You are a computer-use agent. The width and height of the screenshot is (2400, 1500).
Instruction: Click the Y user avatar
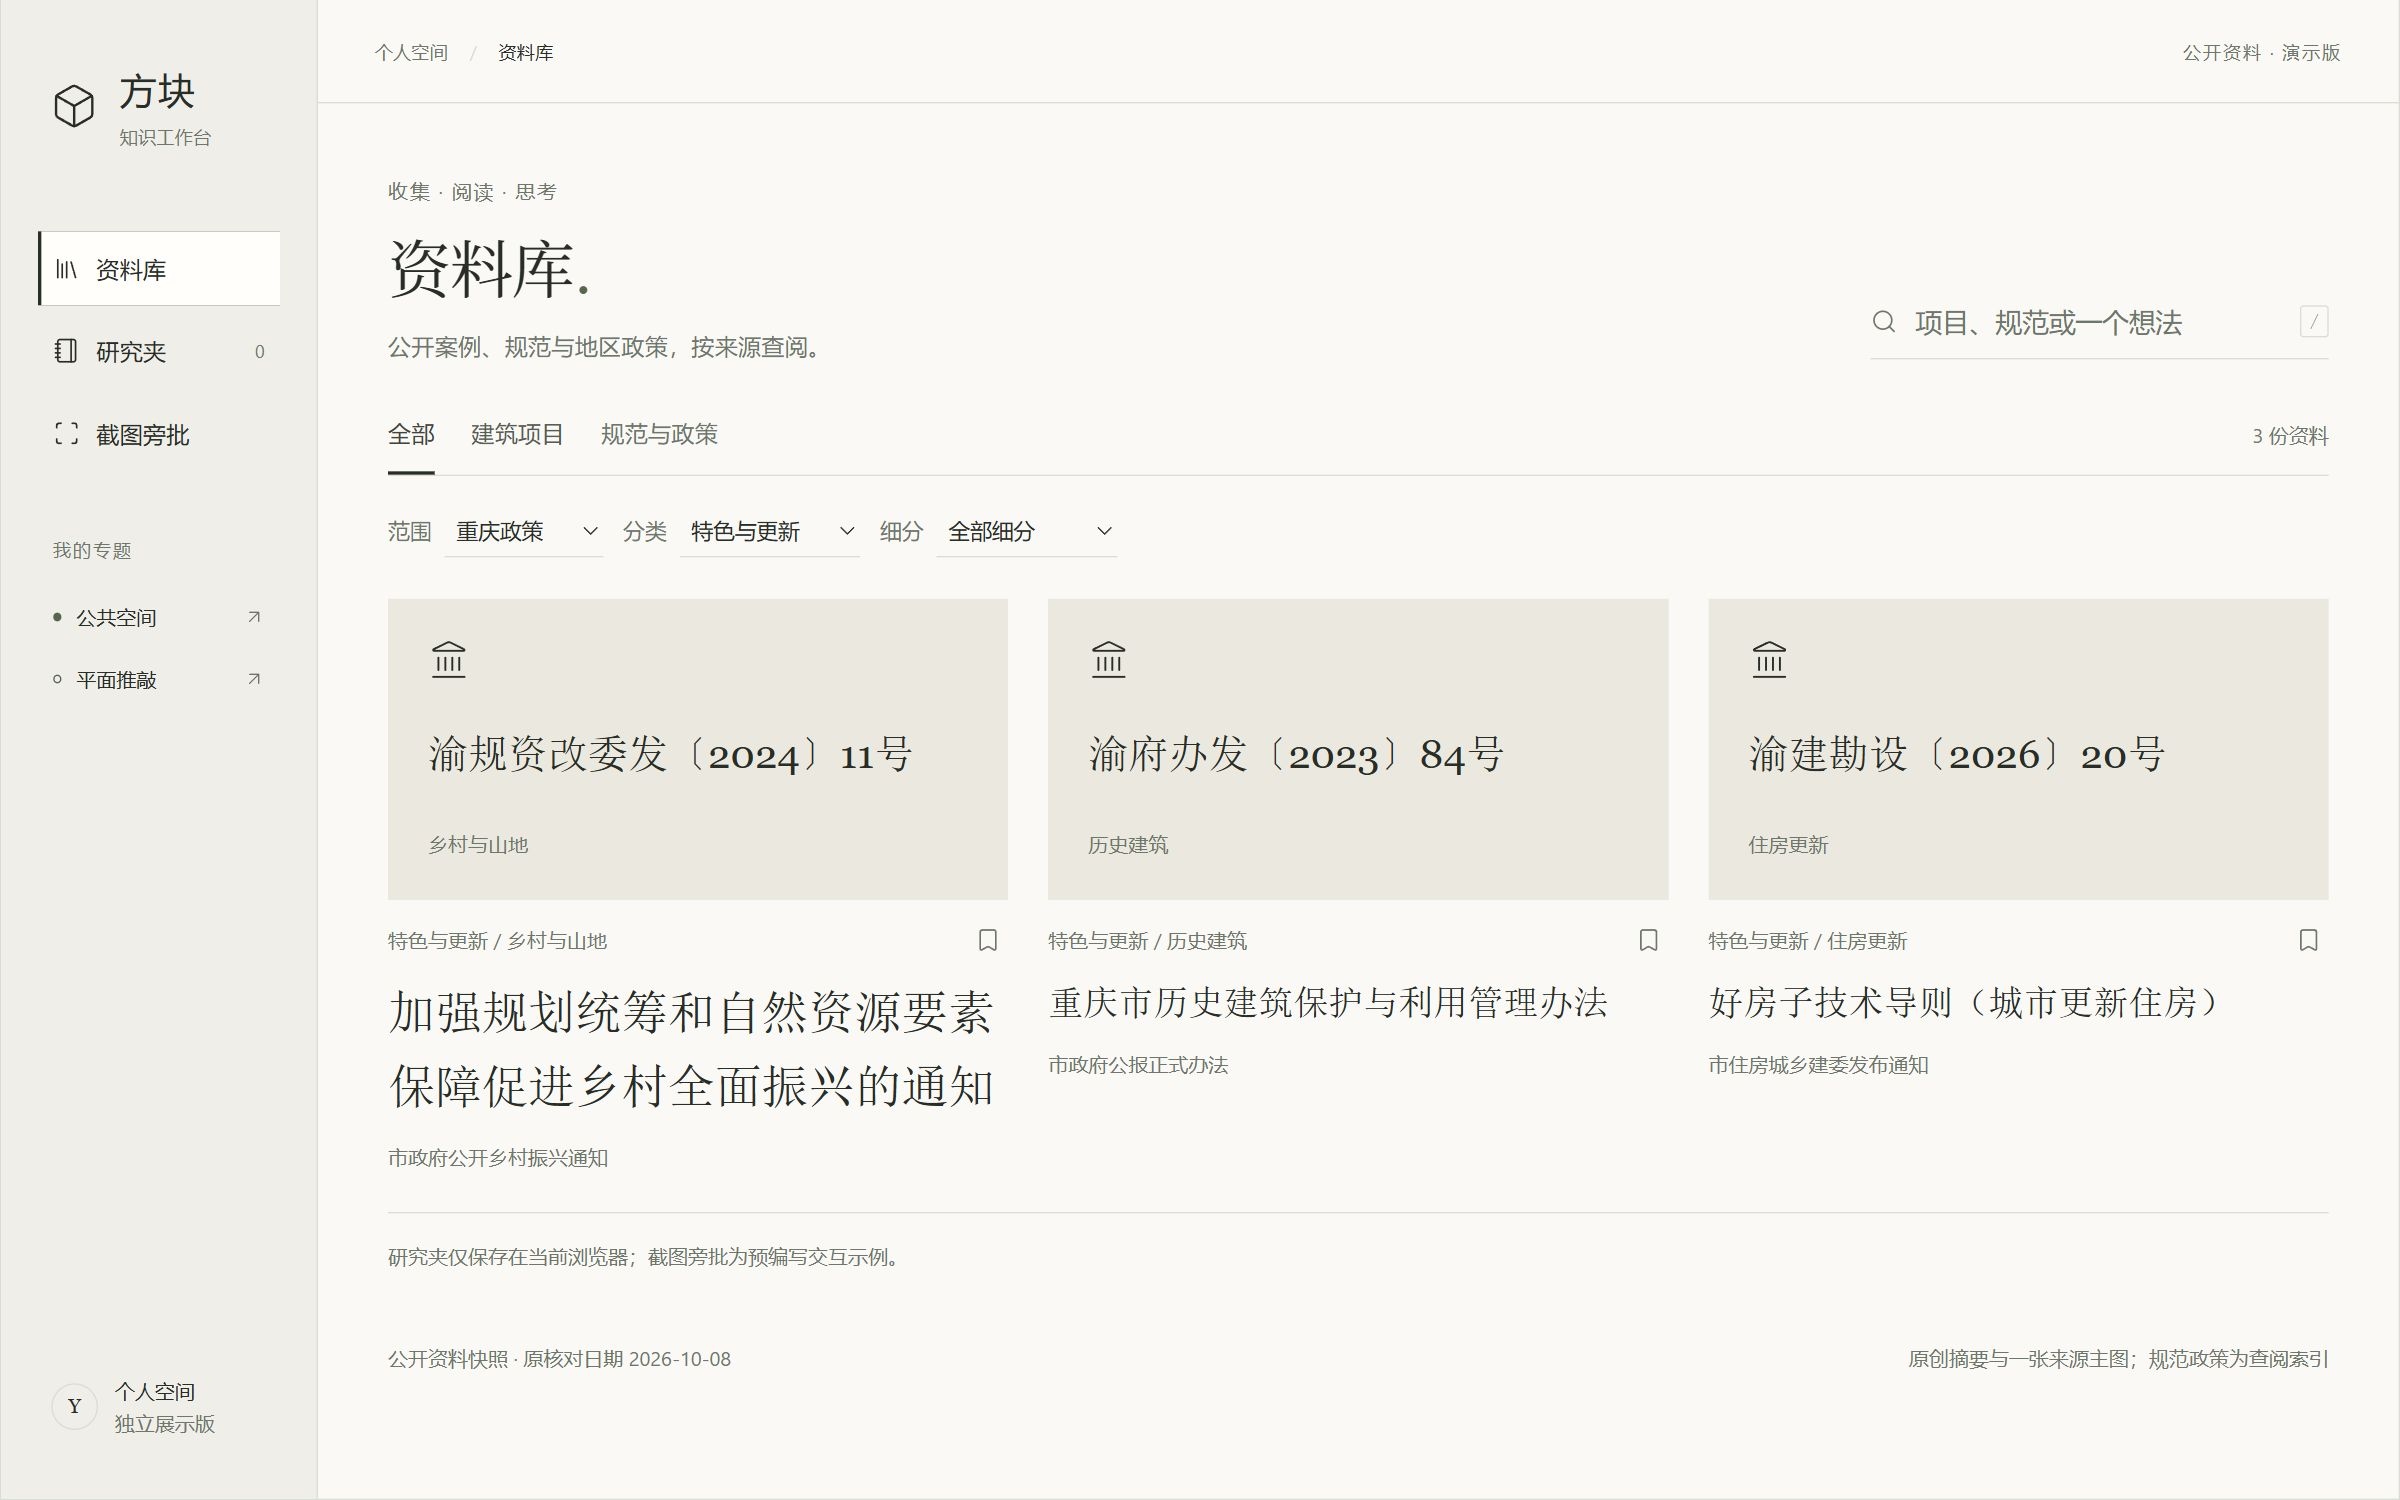(75, 1406)
